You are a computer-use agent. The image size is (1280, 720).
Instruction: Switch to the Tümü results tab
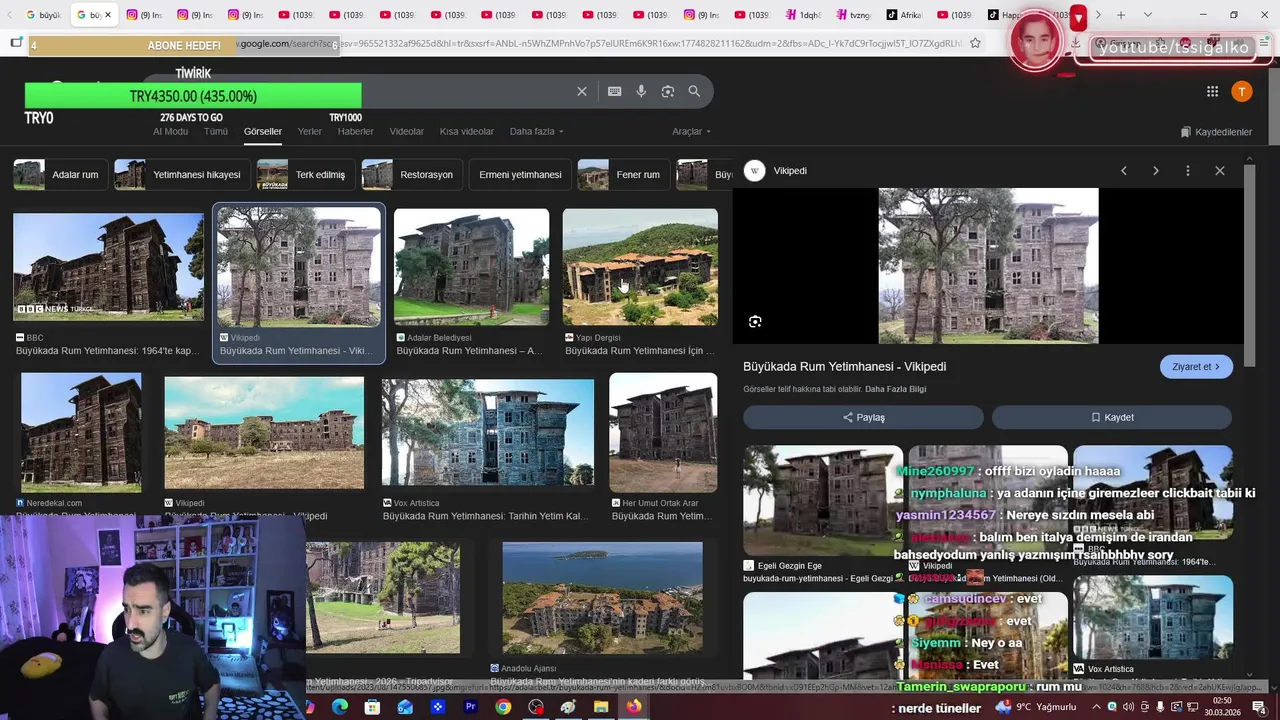[216, 131]
